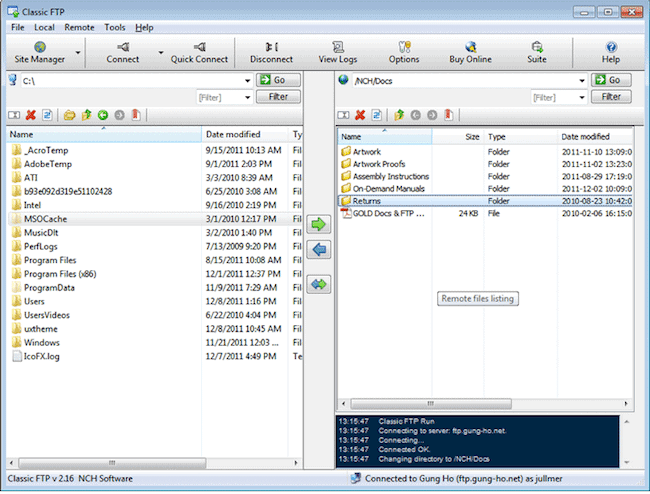Click the Buy Online toolbar icon

(x=471, y=53)
